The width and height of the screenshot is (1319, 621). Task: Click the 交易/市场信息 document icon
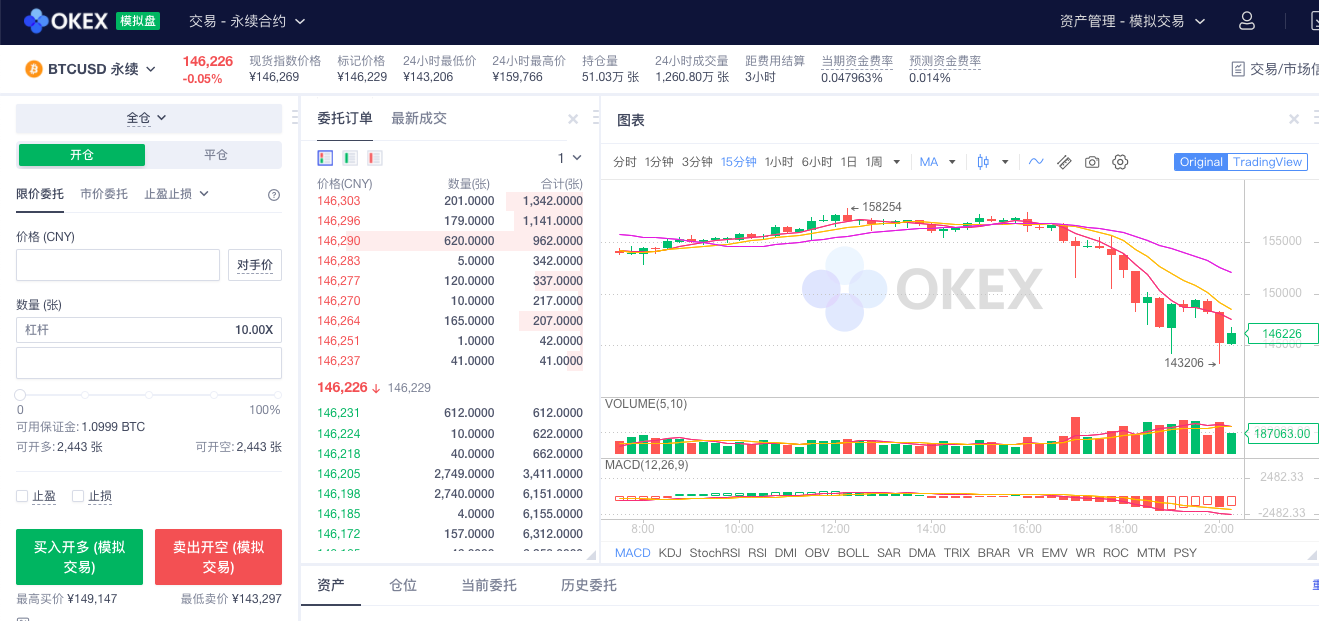click(1238, 69)
